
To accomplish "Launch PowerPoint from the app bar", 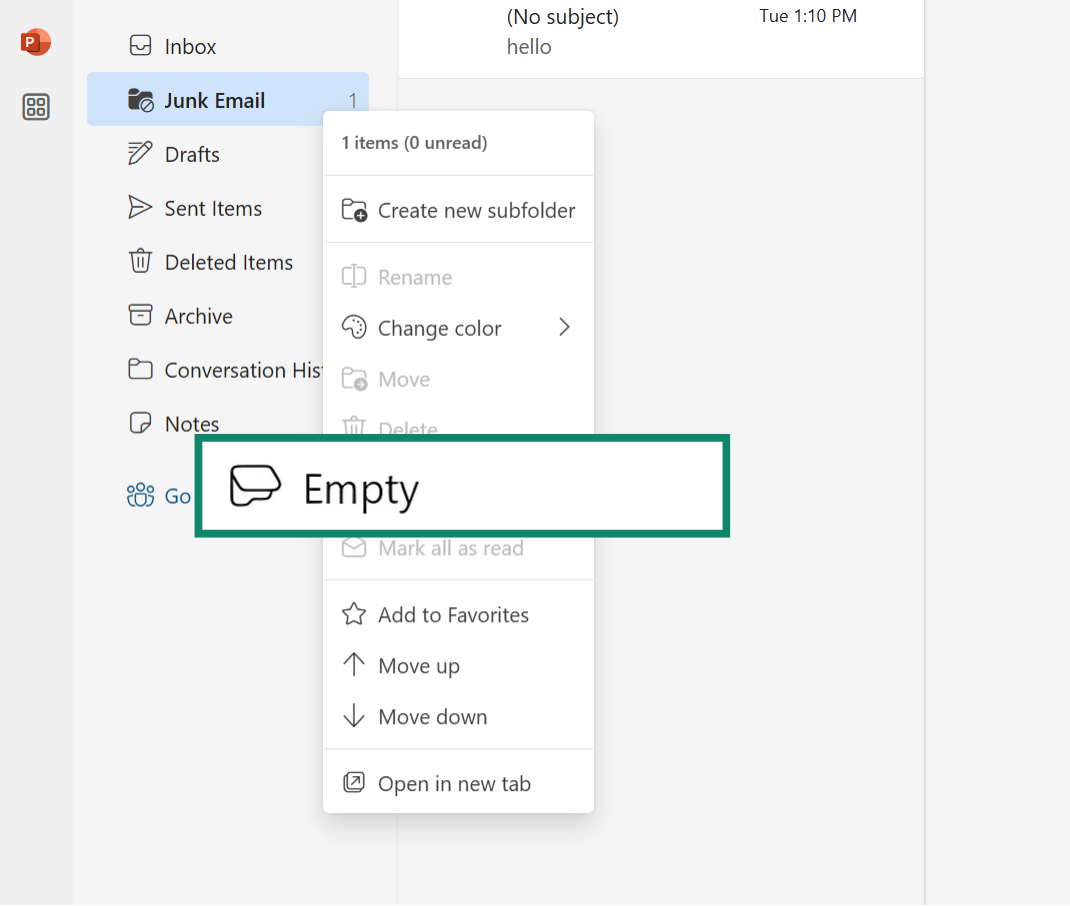I will [35, 42].
